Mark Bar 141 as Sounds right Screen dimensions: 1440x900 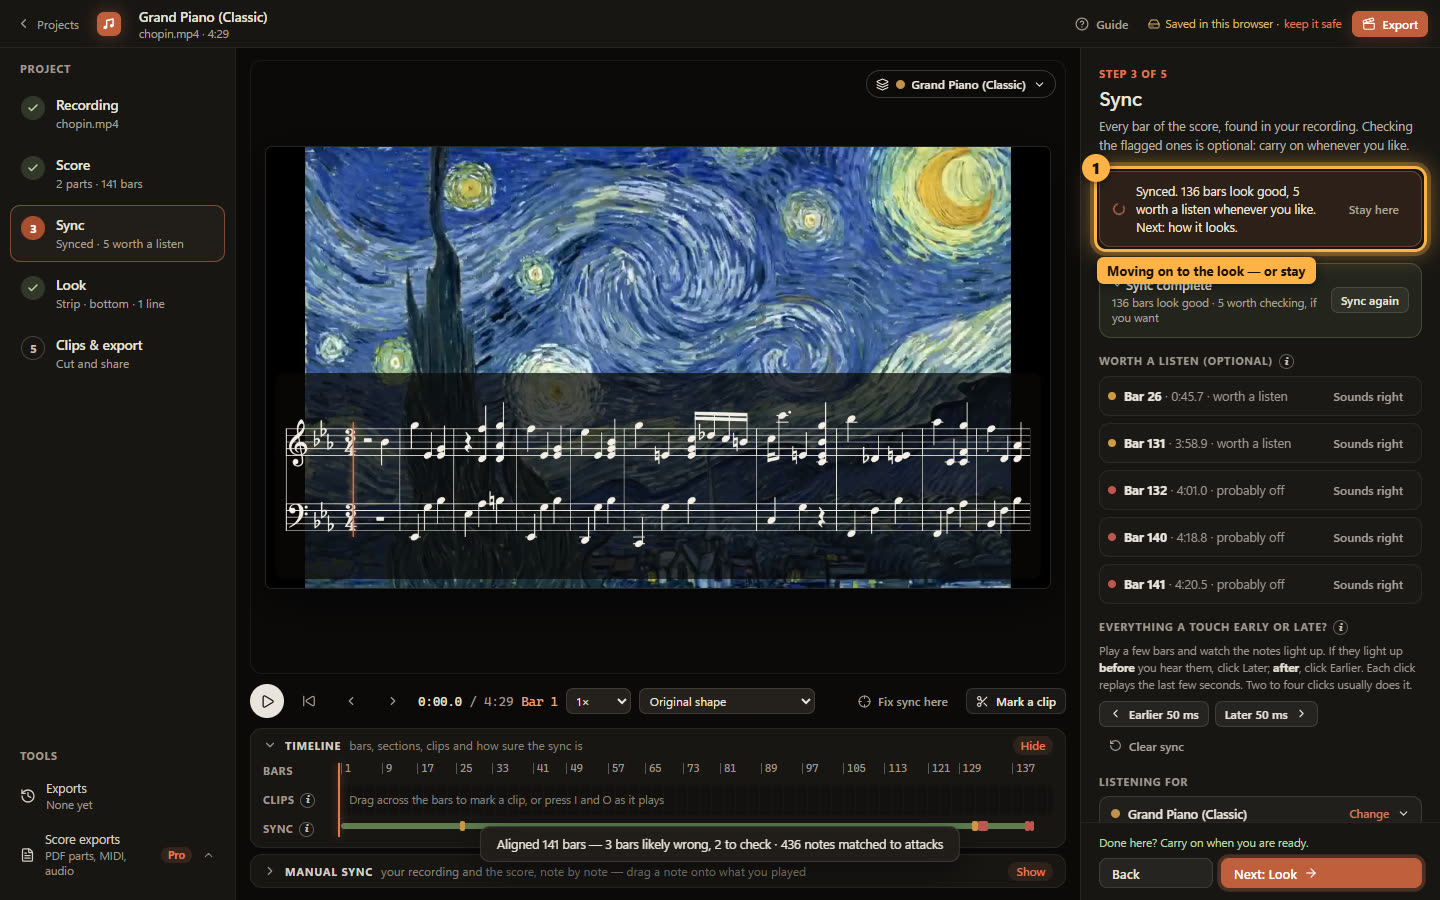coord(1368,585)
